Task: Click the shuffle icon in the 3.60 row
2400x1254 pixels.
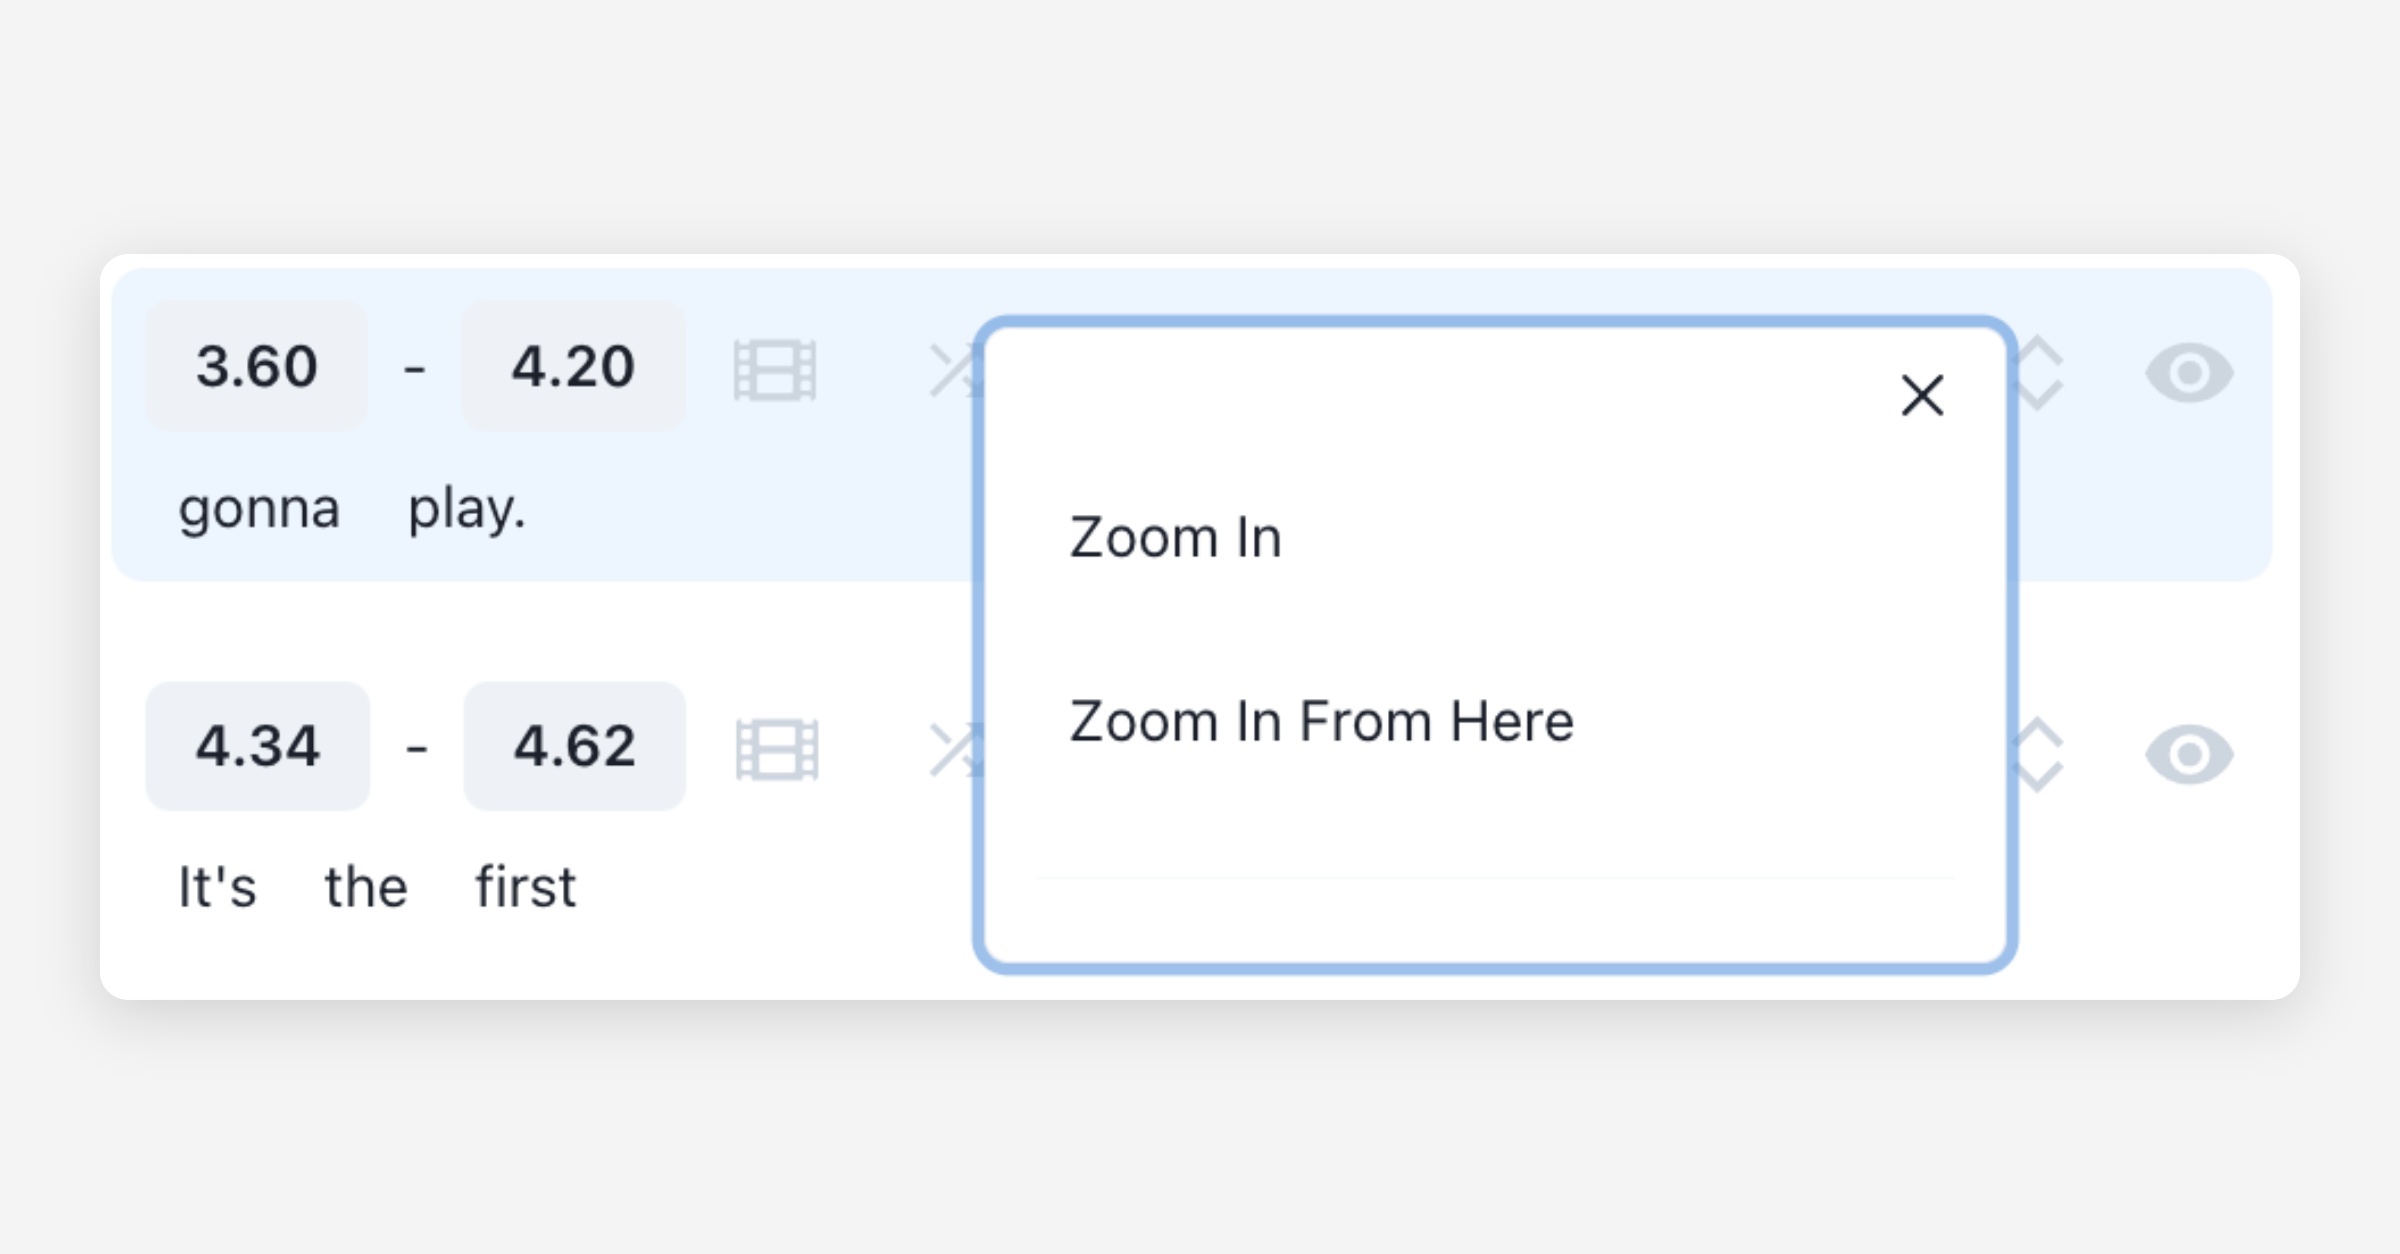Action: 952,370
